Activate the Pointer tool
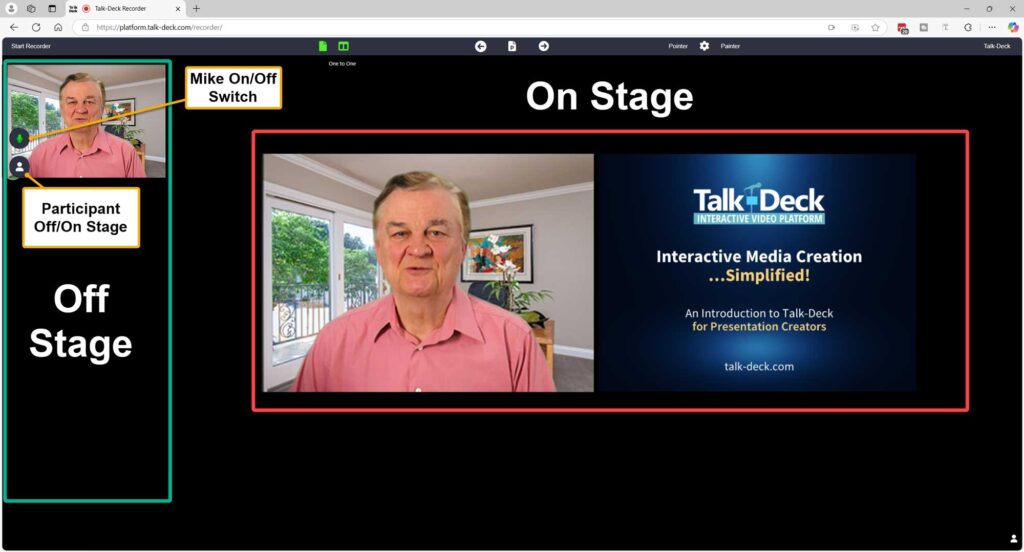Screen dimensions: 1024x552 click(678, 46)
